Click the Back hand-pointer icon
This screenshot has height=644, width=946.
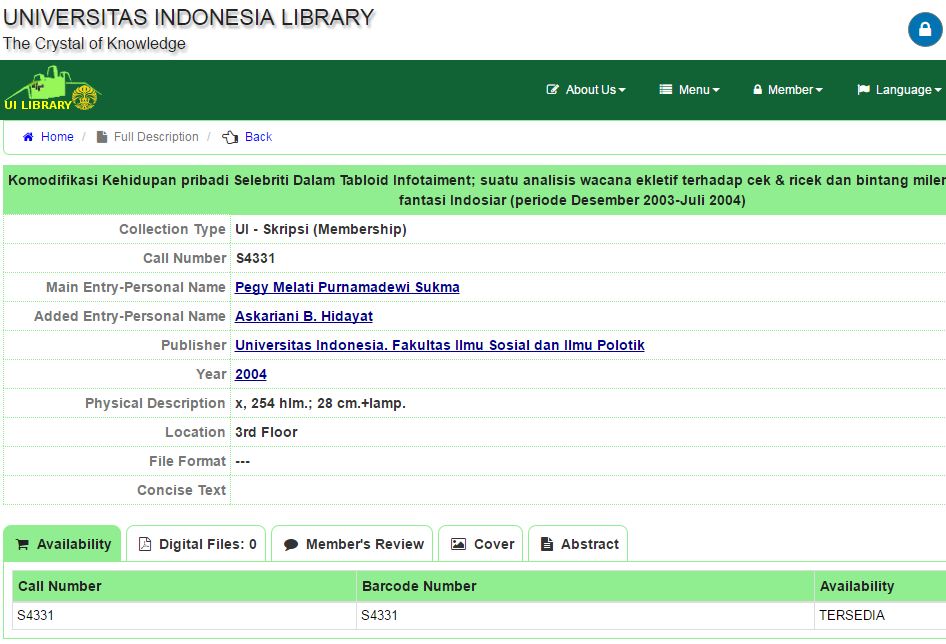tap(230, 137)
